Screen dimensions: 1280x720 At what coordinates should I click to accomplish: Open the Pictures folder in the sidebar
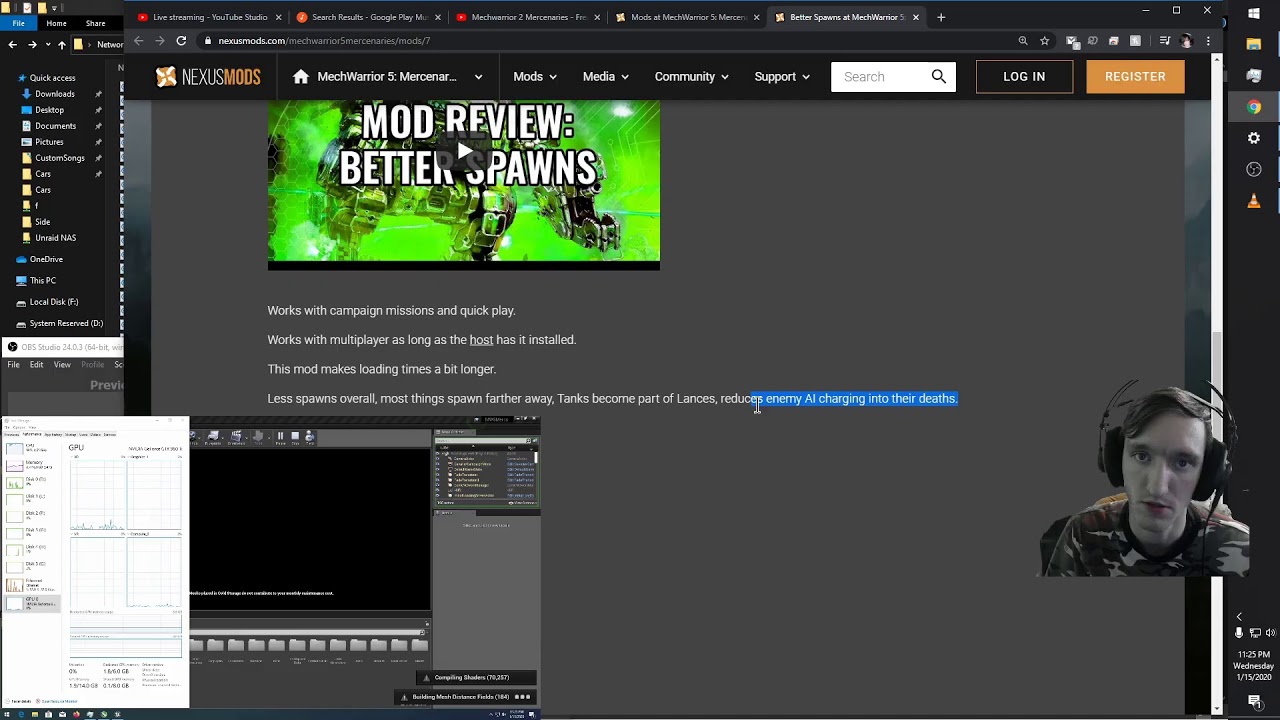tap(49, 142)
